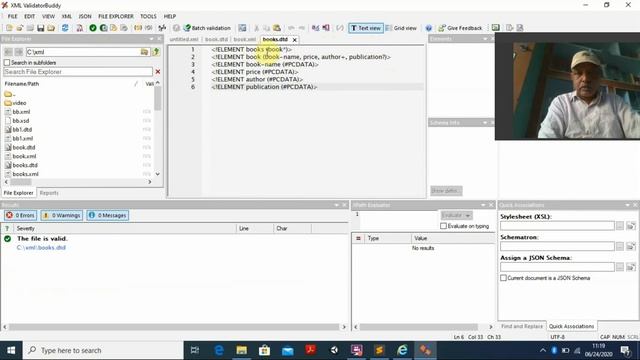Switch to the book.xml tab
This screenshot has height=360, width=640.
[244, 39]
